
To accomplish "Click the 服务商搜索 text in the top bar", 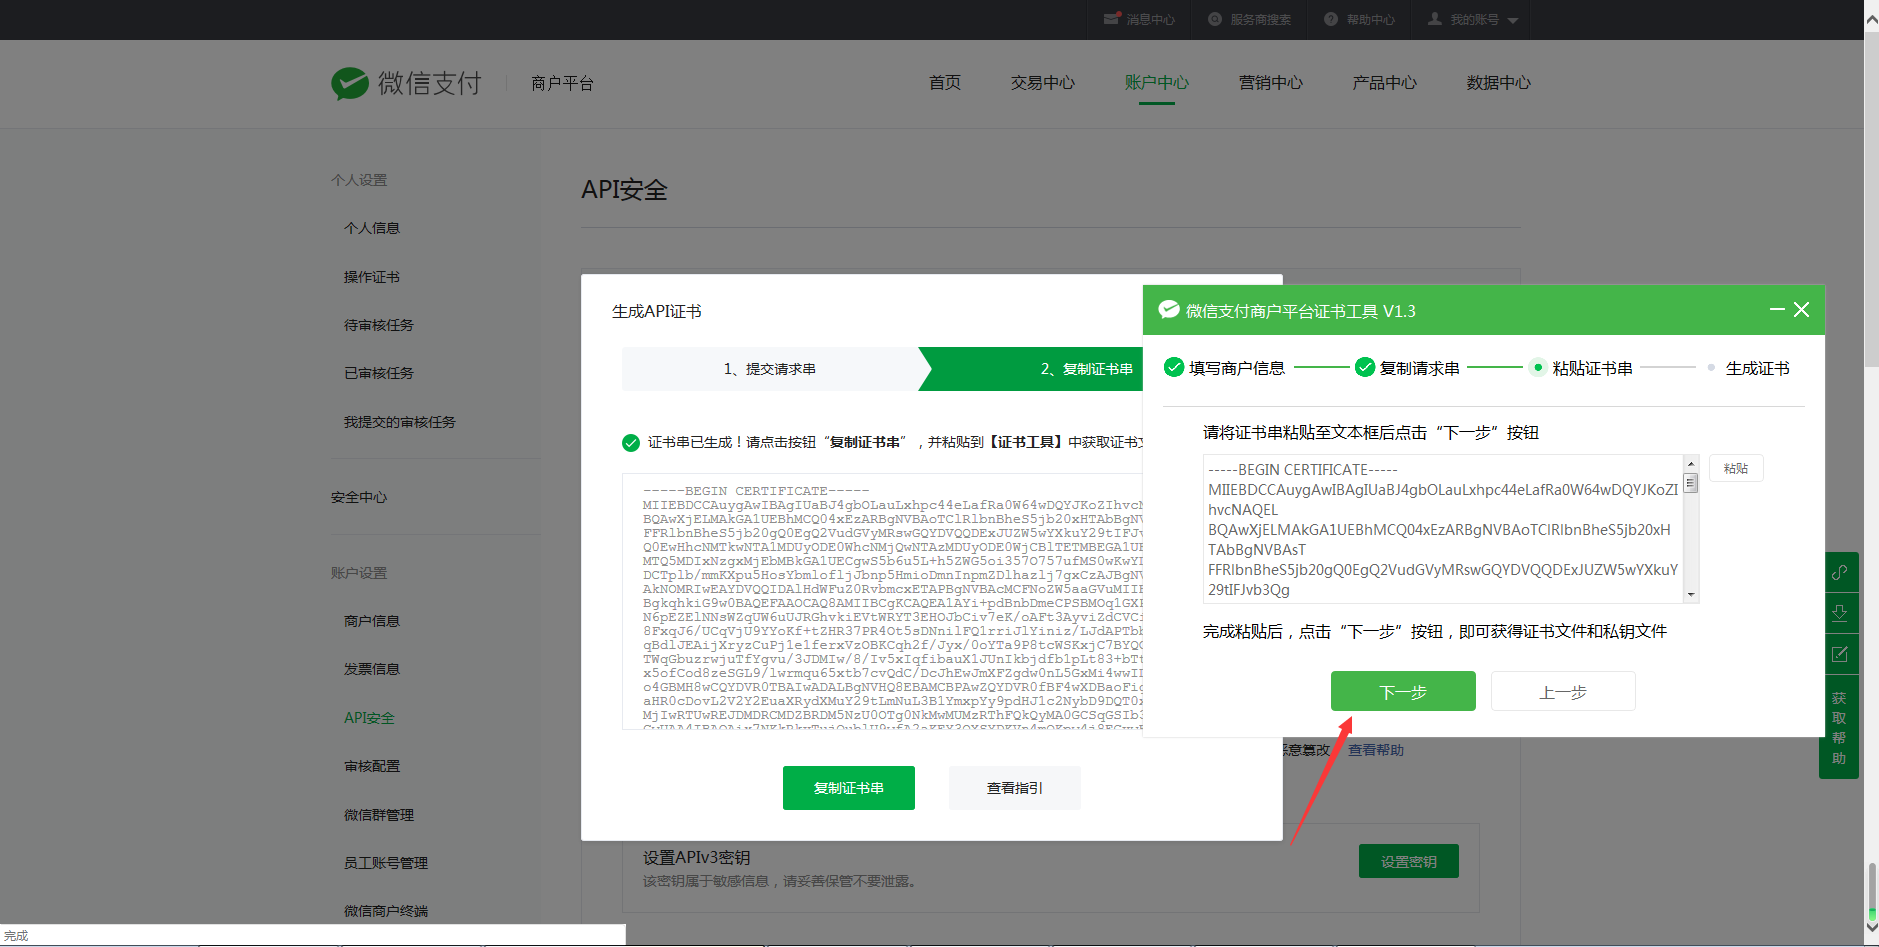I will [1261, 20].
